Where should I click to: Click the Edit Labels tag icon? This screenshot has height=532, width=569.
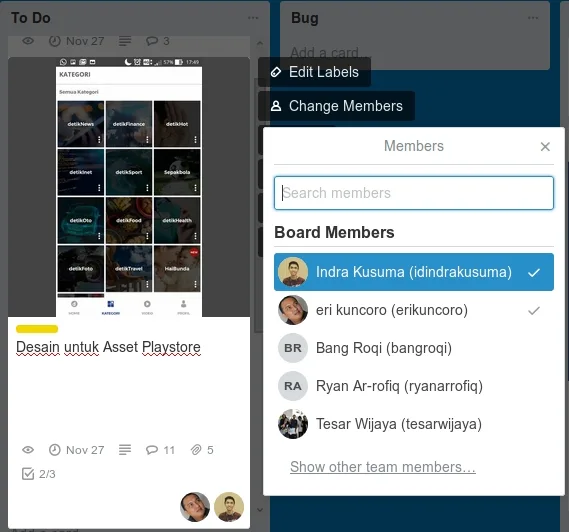pos(276,72)
